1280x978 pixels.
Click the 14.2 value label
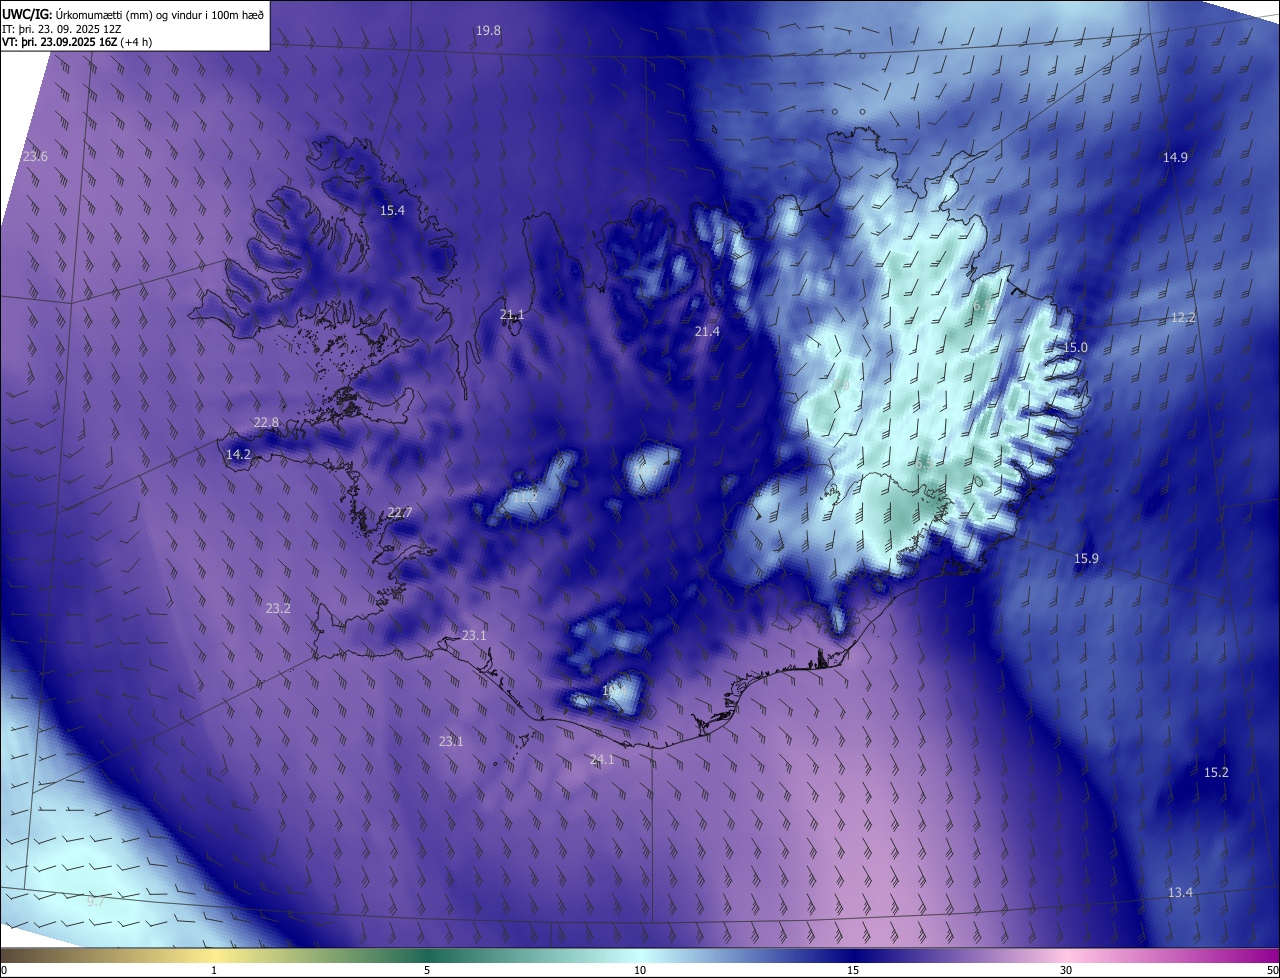click(238, 454)
